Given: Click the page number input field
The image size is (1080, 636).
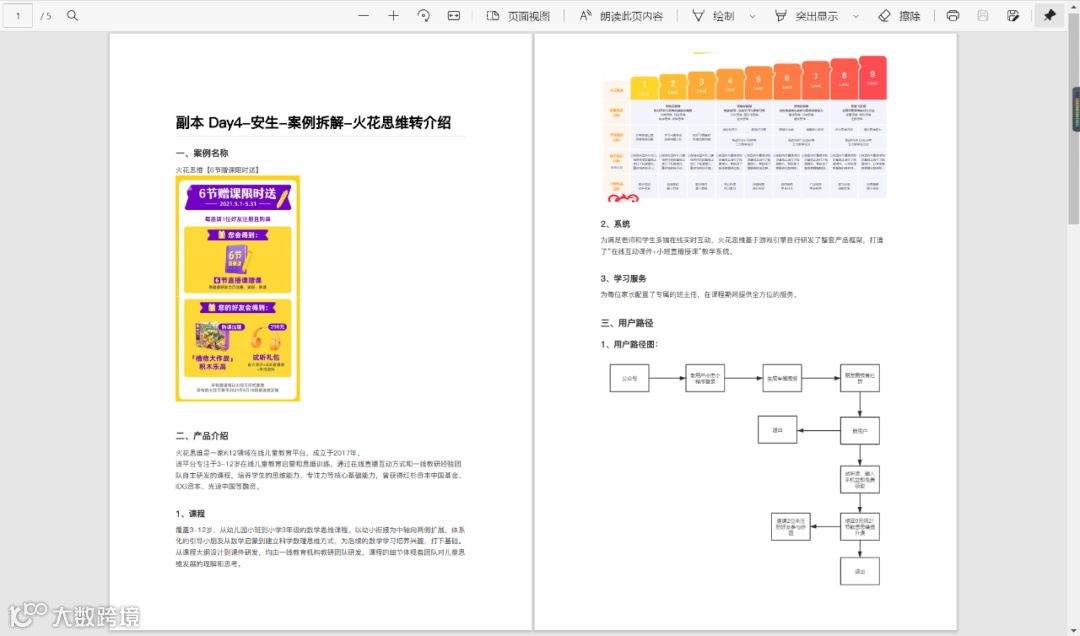Looking at the screenshot, I should (x=18, y=15).
